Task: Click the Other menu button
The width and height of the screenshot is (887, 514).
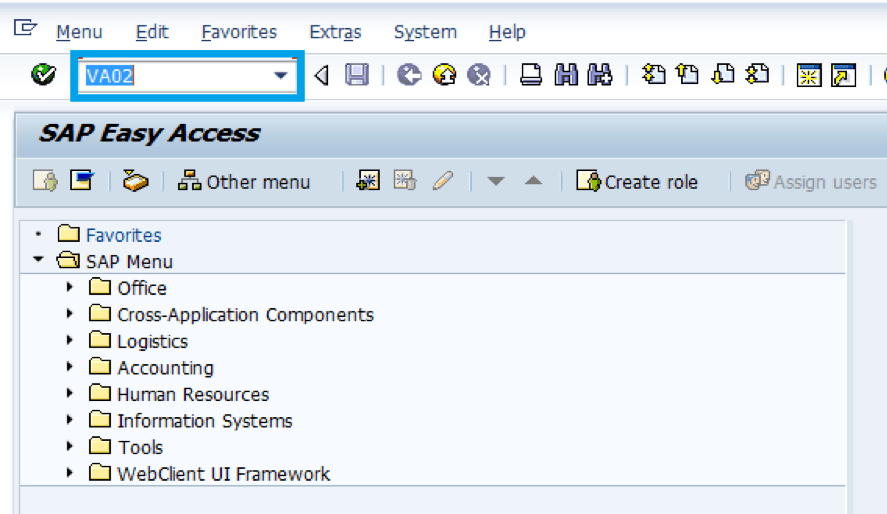Action: point(244,182)
